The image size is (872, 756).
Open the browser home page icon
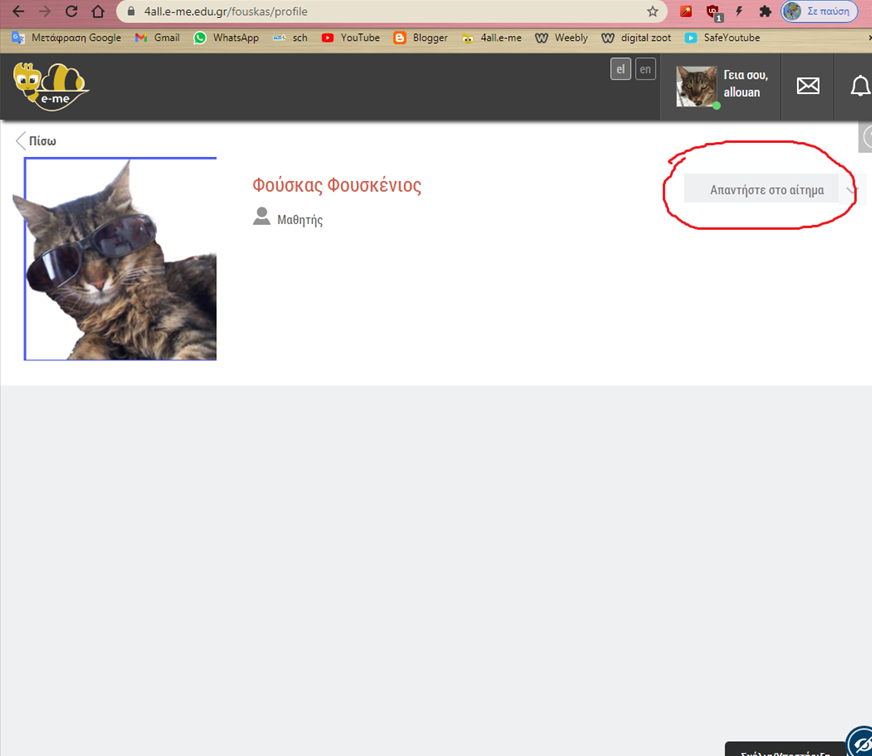click(98, 11)
